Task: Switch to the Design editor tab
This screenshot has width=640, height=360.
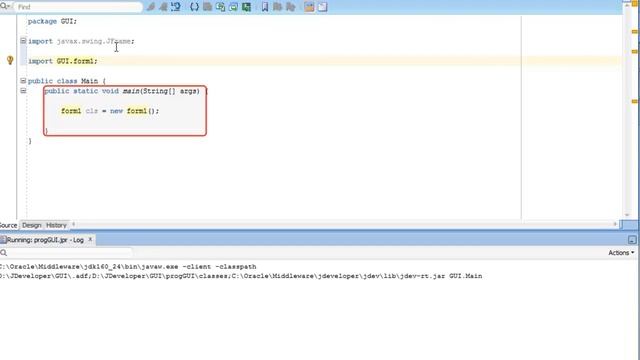Action: 31,225
